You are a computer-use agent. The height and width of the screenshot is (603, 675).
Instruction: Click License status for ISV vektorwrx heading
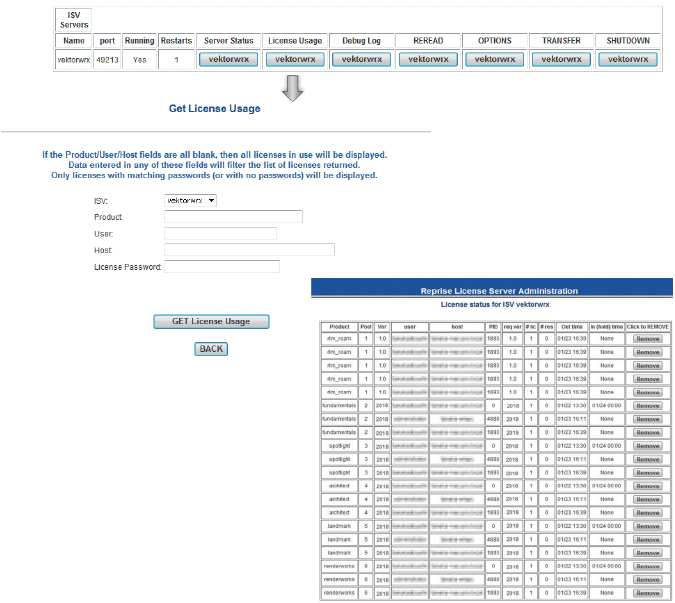coord(495,304)
